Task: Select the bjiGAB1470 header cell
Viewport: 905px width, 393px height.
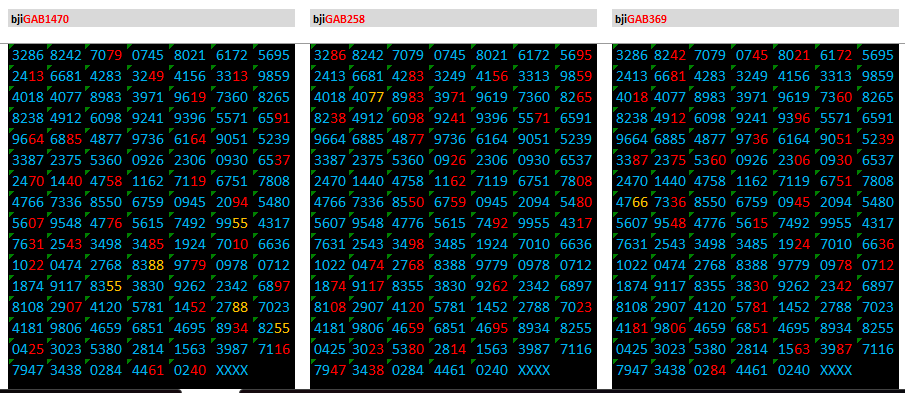Action: [x=152, y=18]
